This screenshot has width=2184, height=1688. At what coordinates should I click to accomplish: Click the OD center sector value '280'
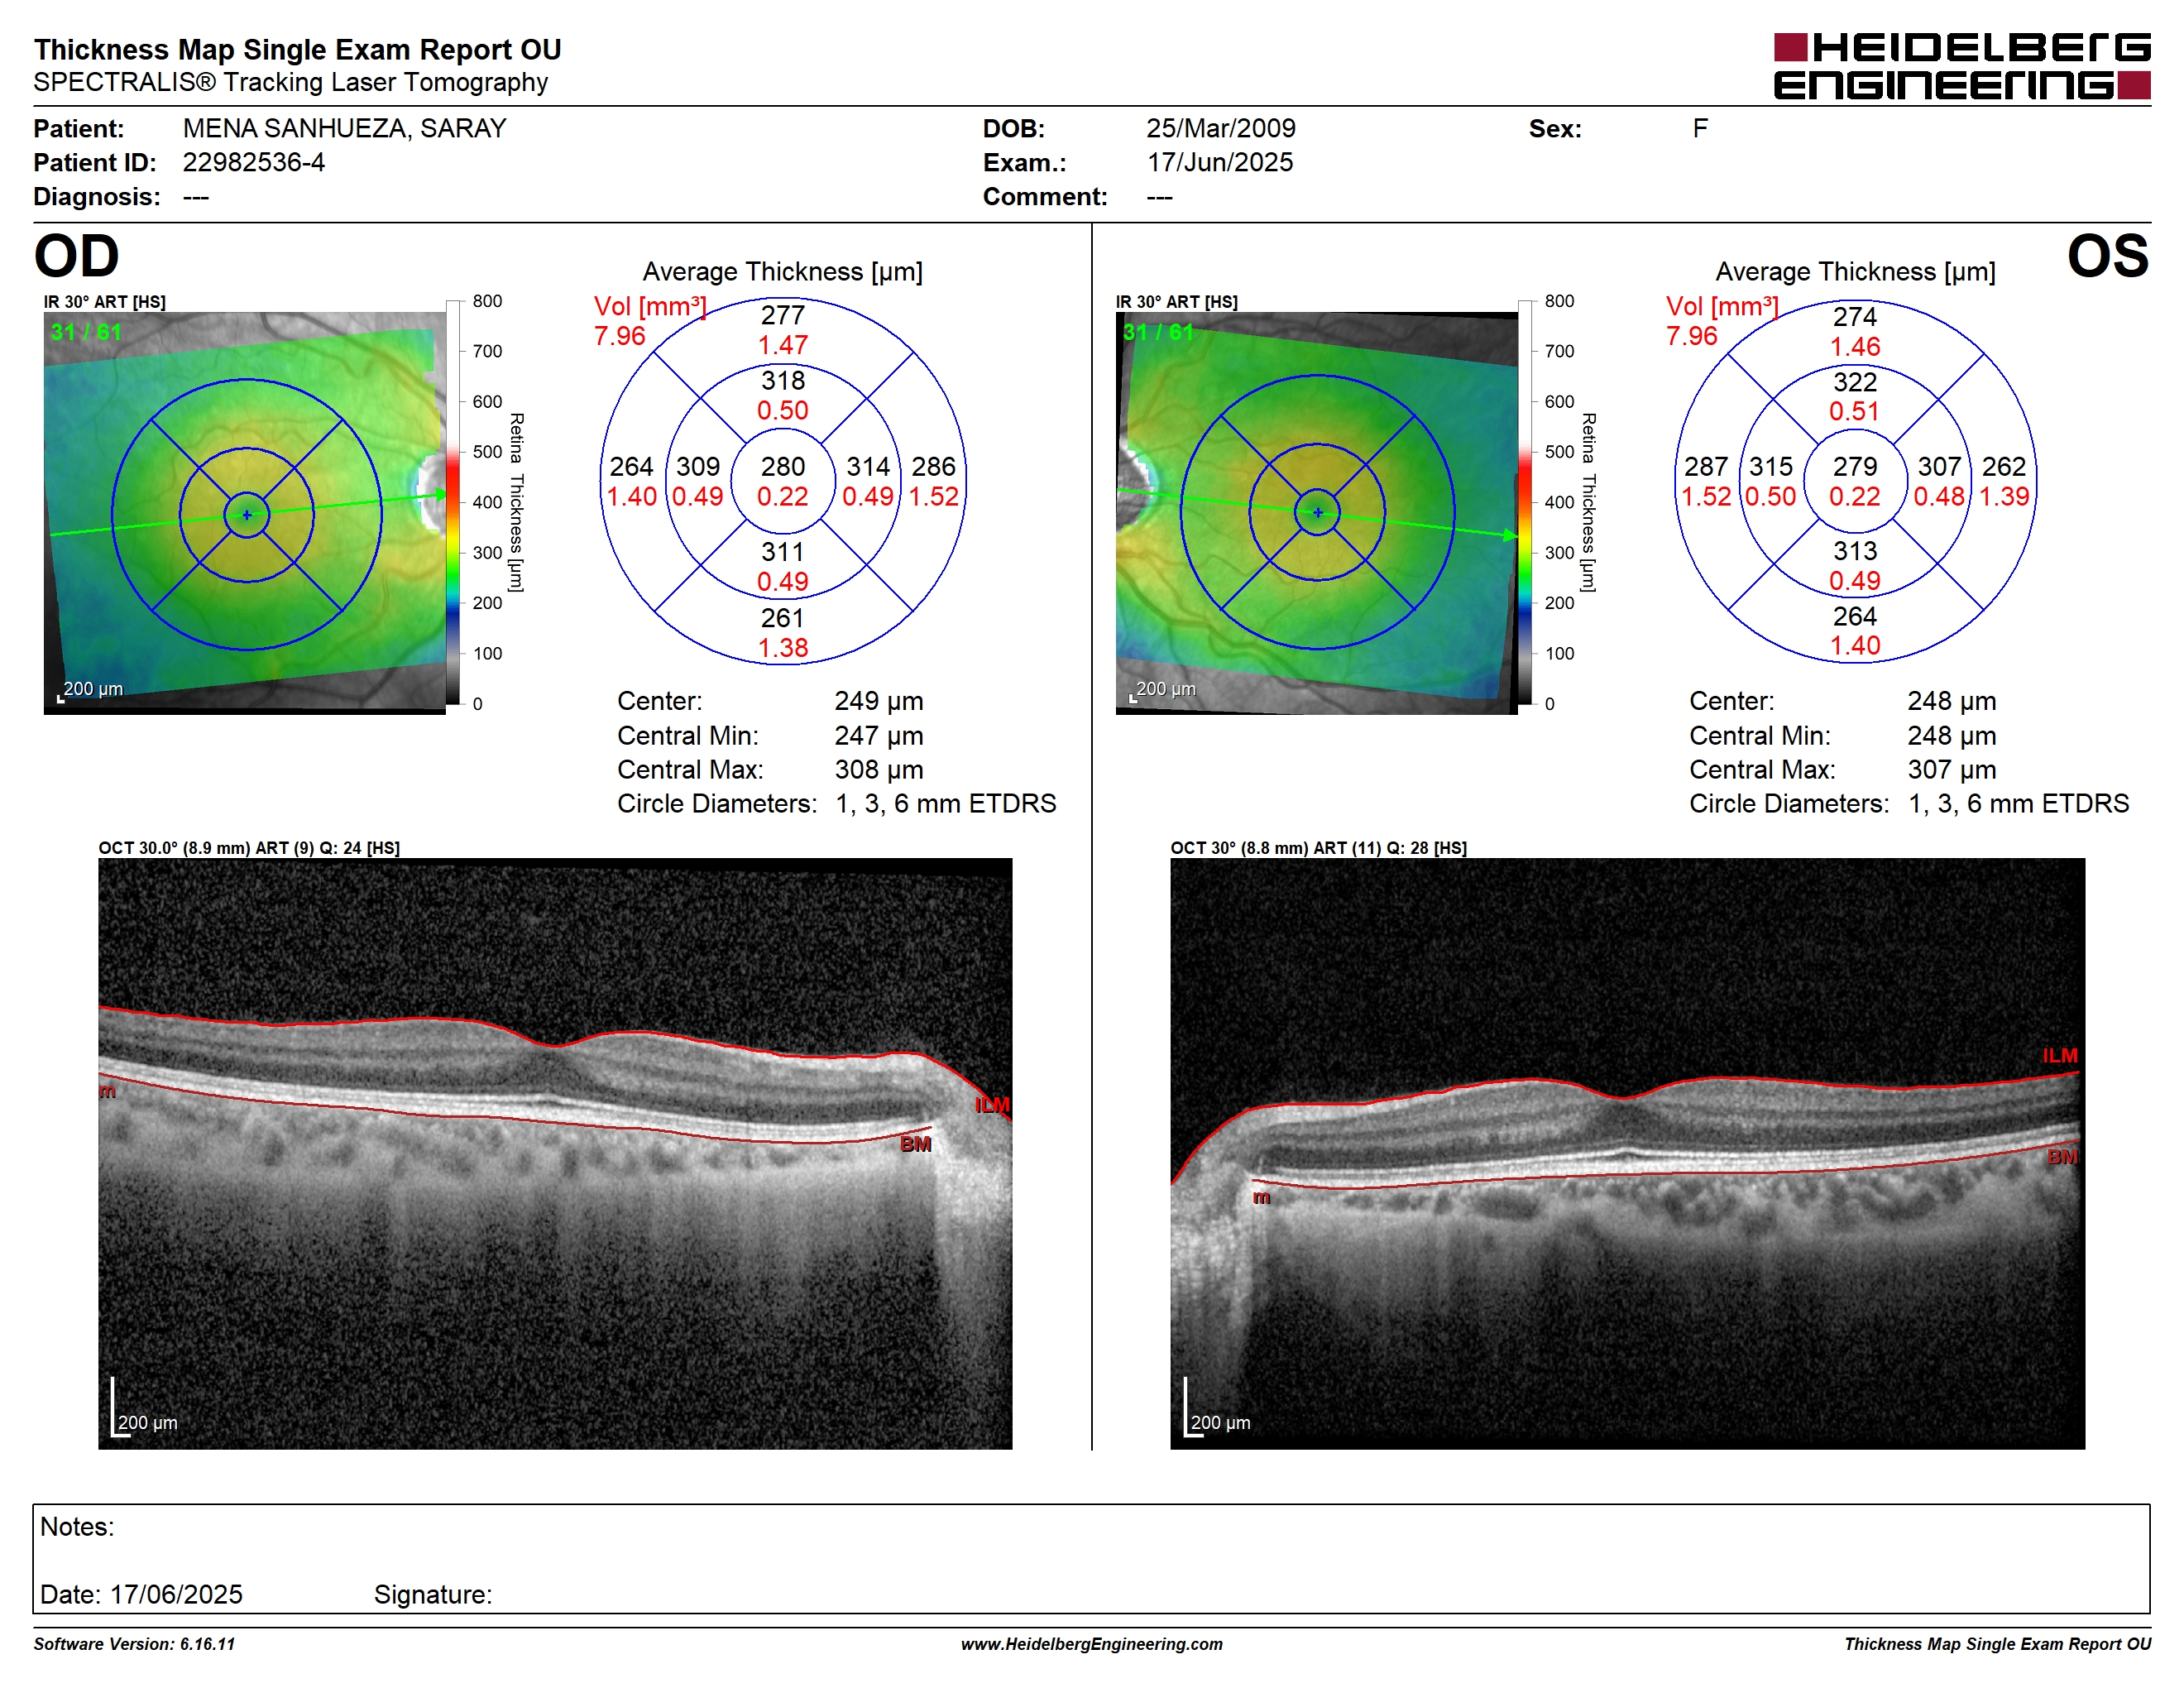click(782, 467)
